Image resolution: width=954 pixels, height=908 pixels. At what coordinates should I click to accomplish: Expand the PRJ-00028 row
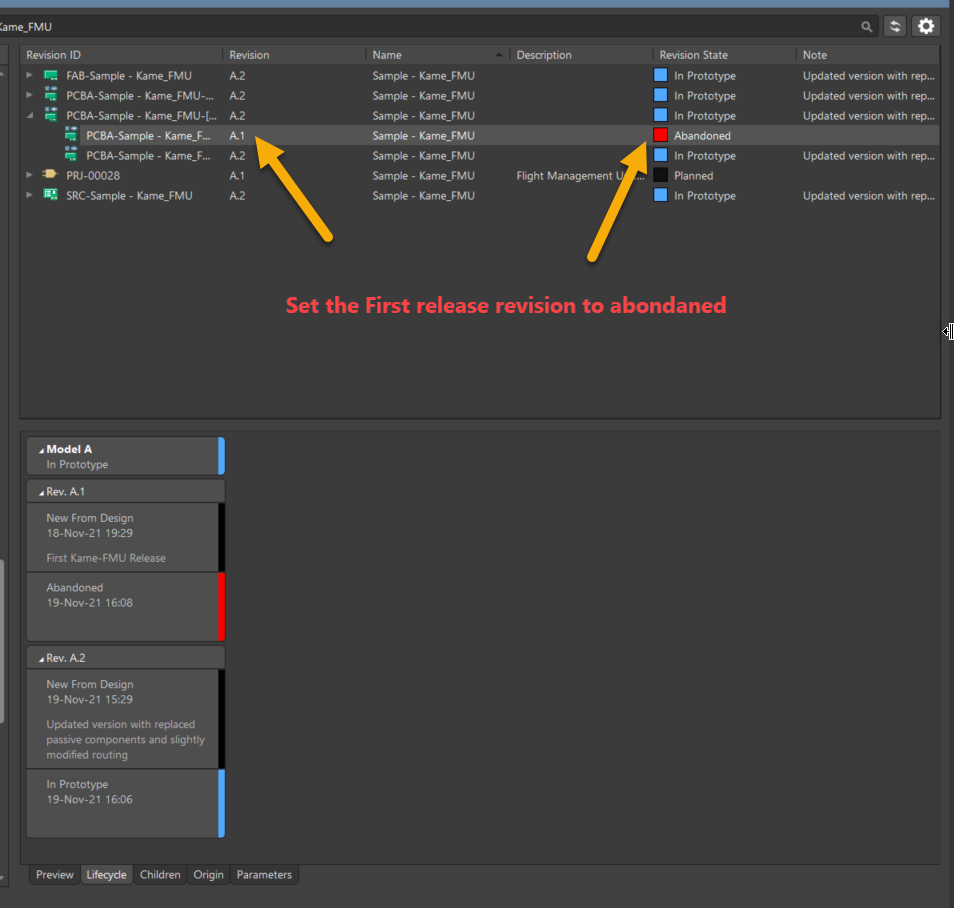(29, 175)
